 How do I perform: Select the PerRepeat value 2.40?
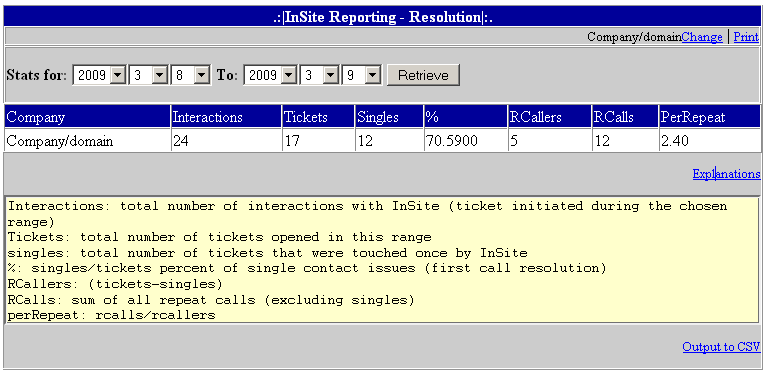710,141
